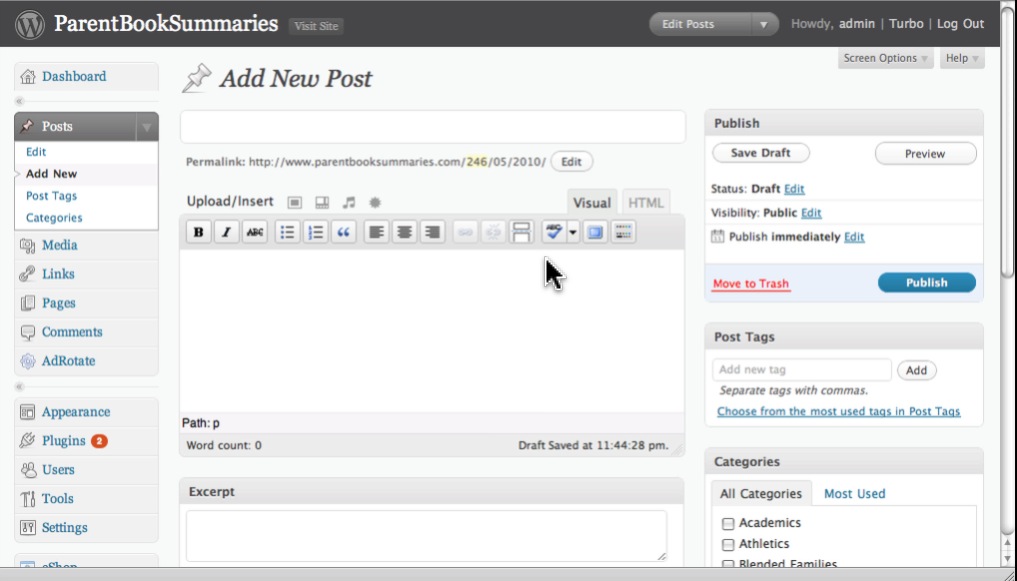The height and width of the screenshot is (581, 1017).
Task: Click the blue Publish button
Action: tap(926, 283)
